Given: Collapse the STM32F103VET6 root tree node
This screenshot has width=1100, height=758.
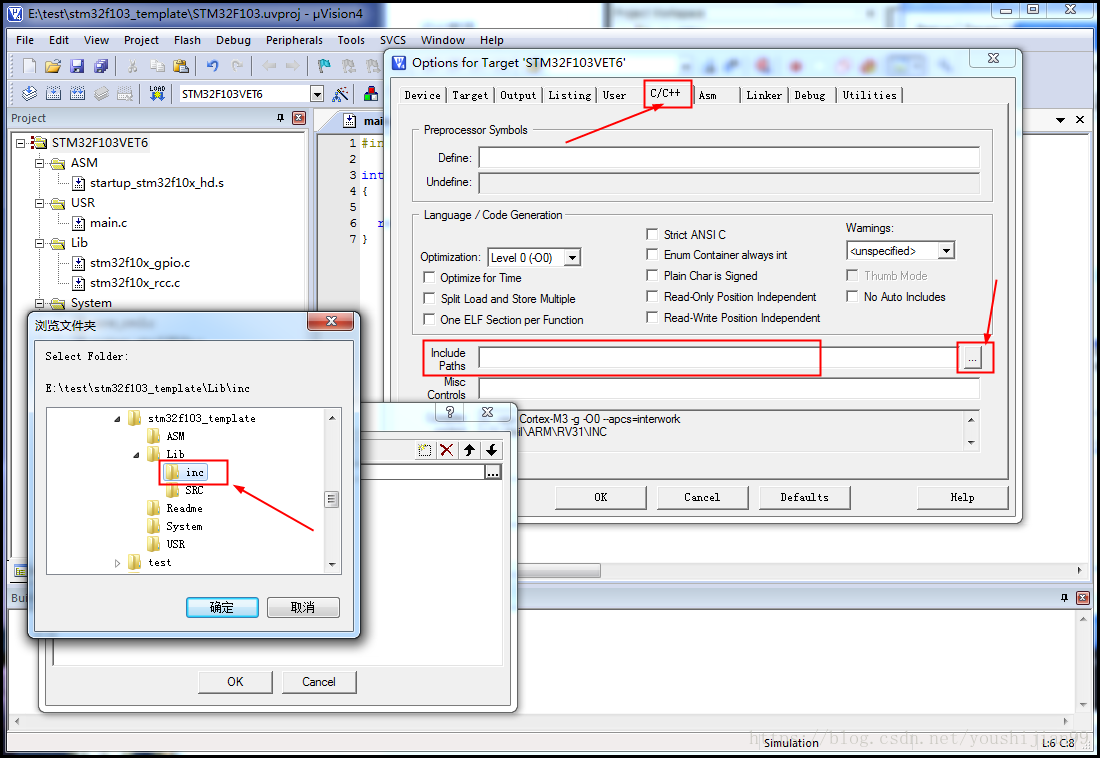Looking at the screenshot, I should [x=20, y=143].
